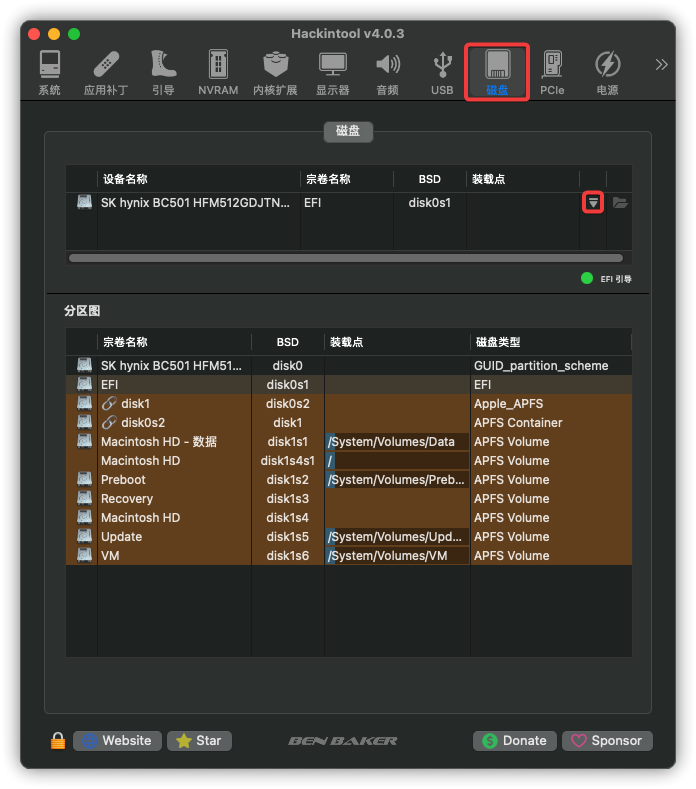Select the SK hynix BC501 HFM512GDJTN device row

click(349, 203)
